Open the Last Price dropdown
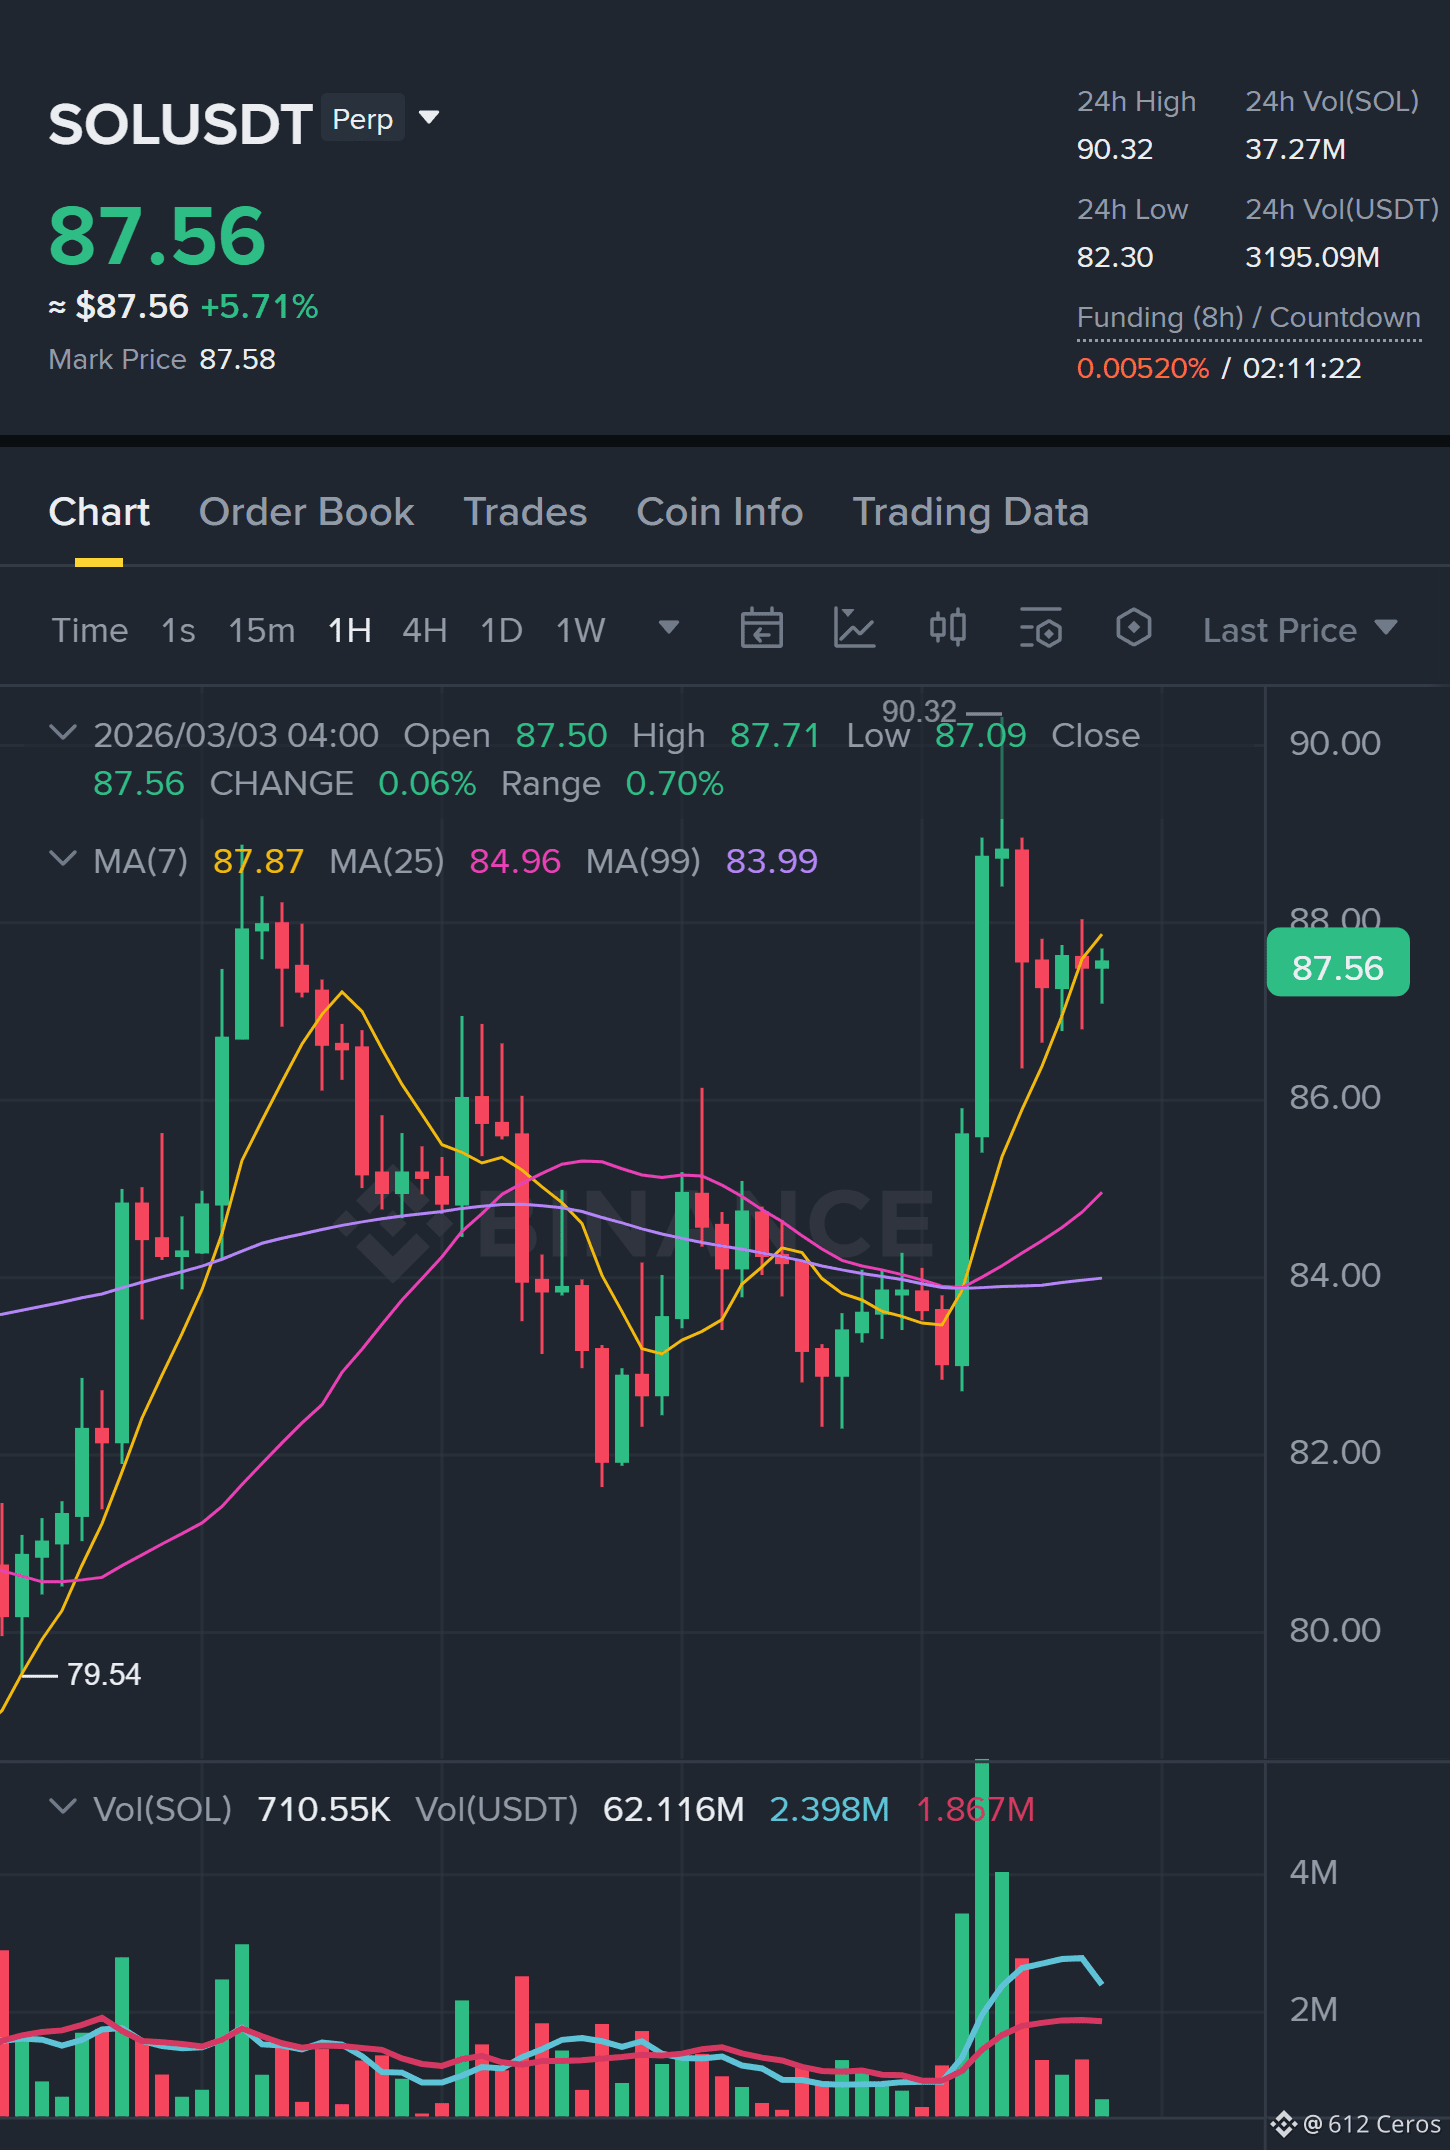This screenshot has height=2150, width=1450. [1300, 630]
